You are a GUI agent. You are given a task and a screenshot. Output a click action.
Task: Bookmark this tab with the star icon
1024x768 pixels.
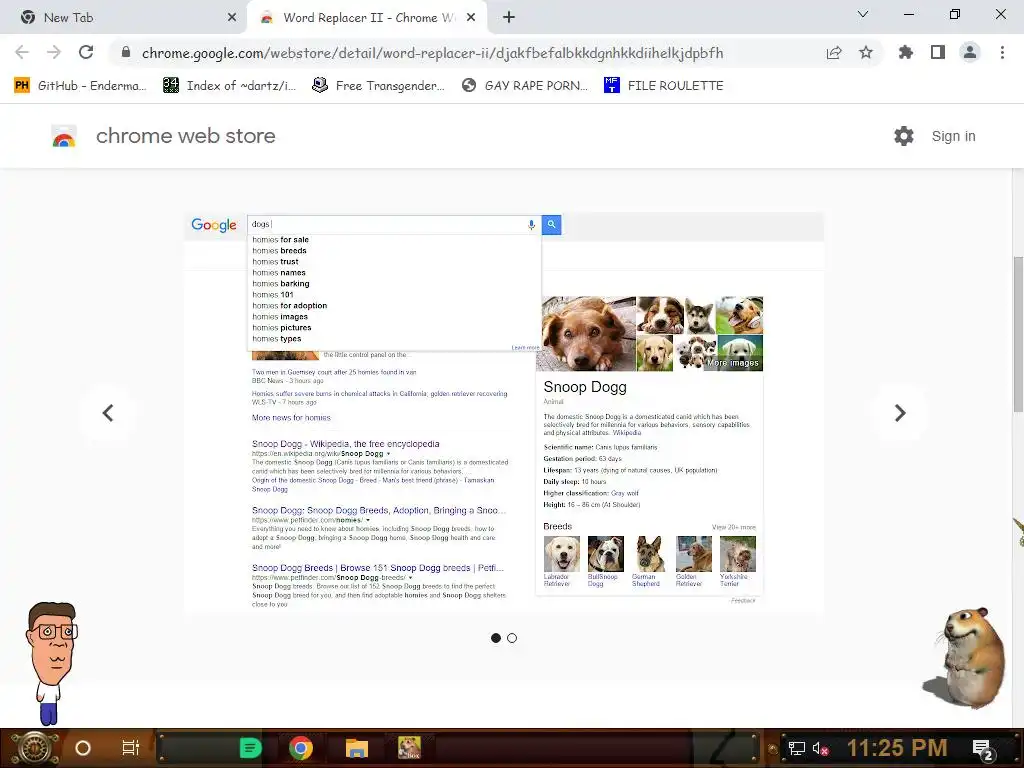point(866,52)
